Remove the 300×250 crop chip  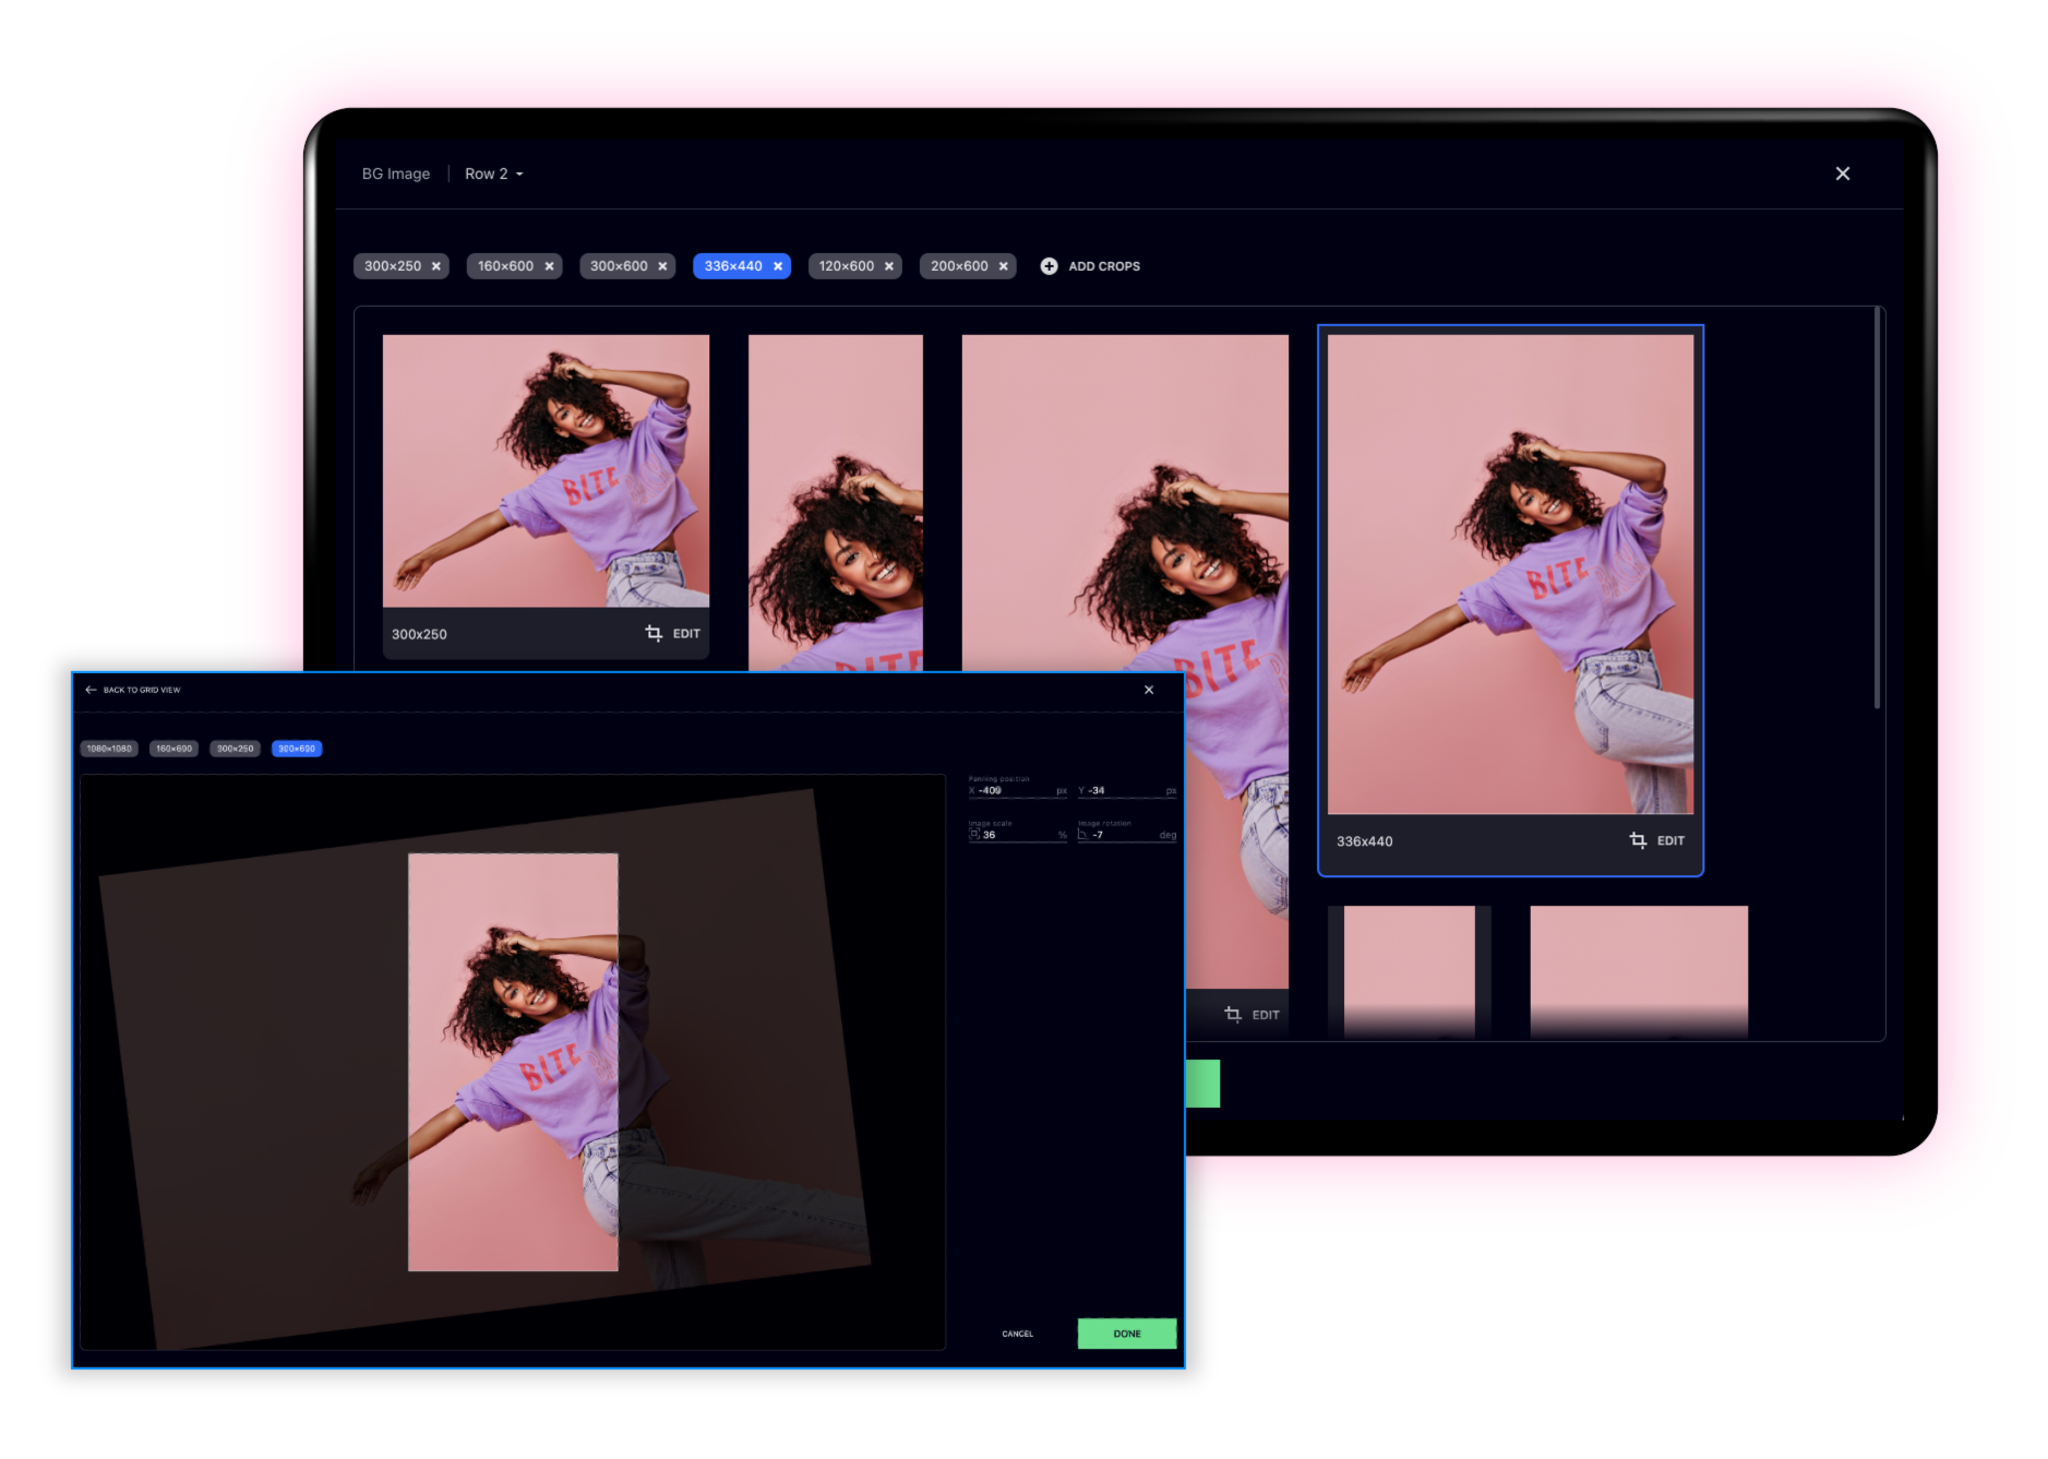[436, 266]
